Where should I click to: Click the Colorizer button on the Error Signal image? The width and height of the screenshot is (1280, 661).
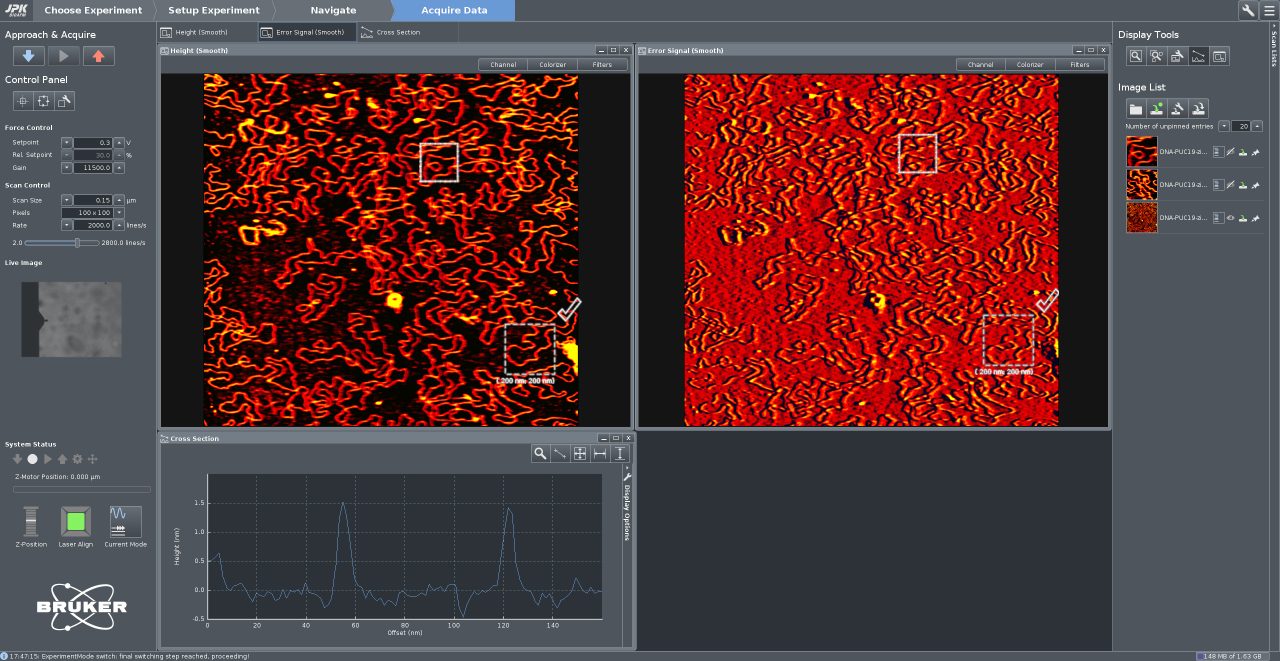tap(1029, 64)
